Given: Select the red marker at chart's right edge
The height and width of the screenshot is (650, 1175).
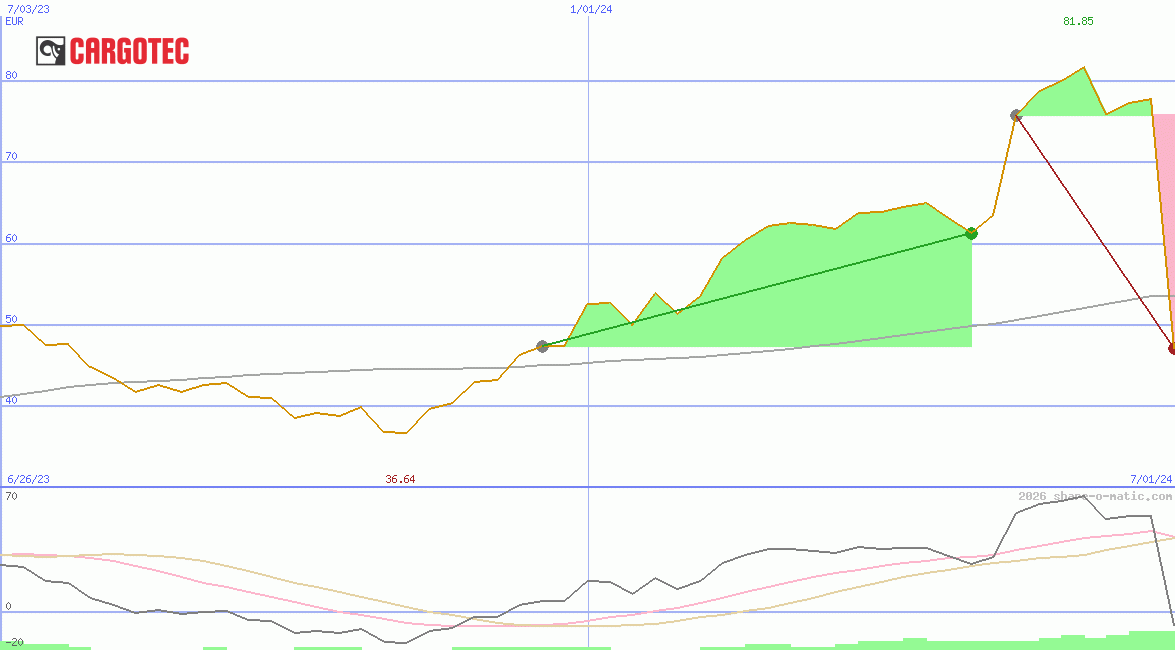Looking at the screenshot, I should [1171, 349].
